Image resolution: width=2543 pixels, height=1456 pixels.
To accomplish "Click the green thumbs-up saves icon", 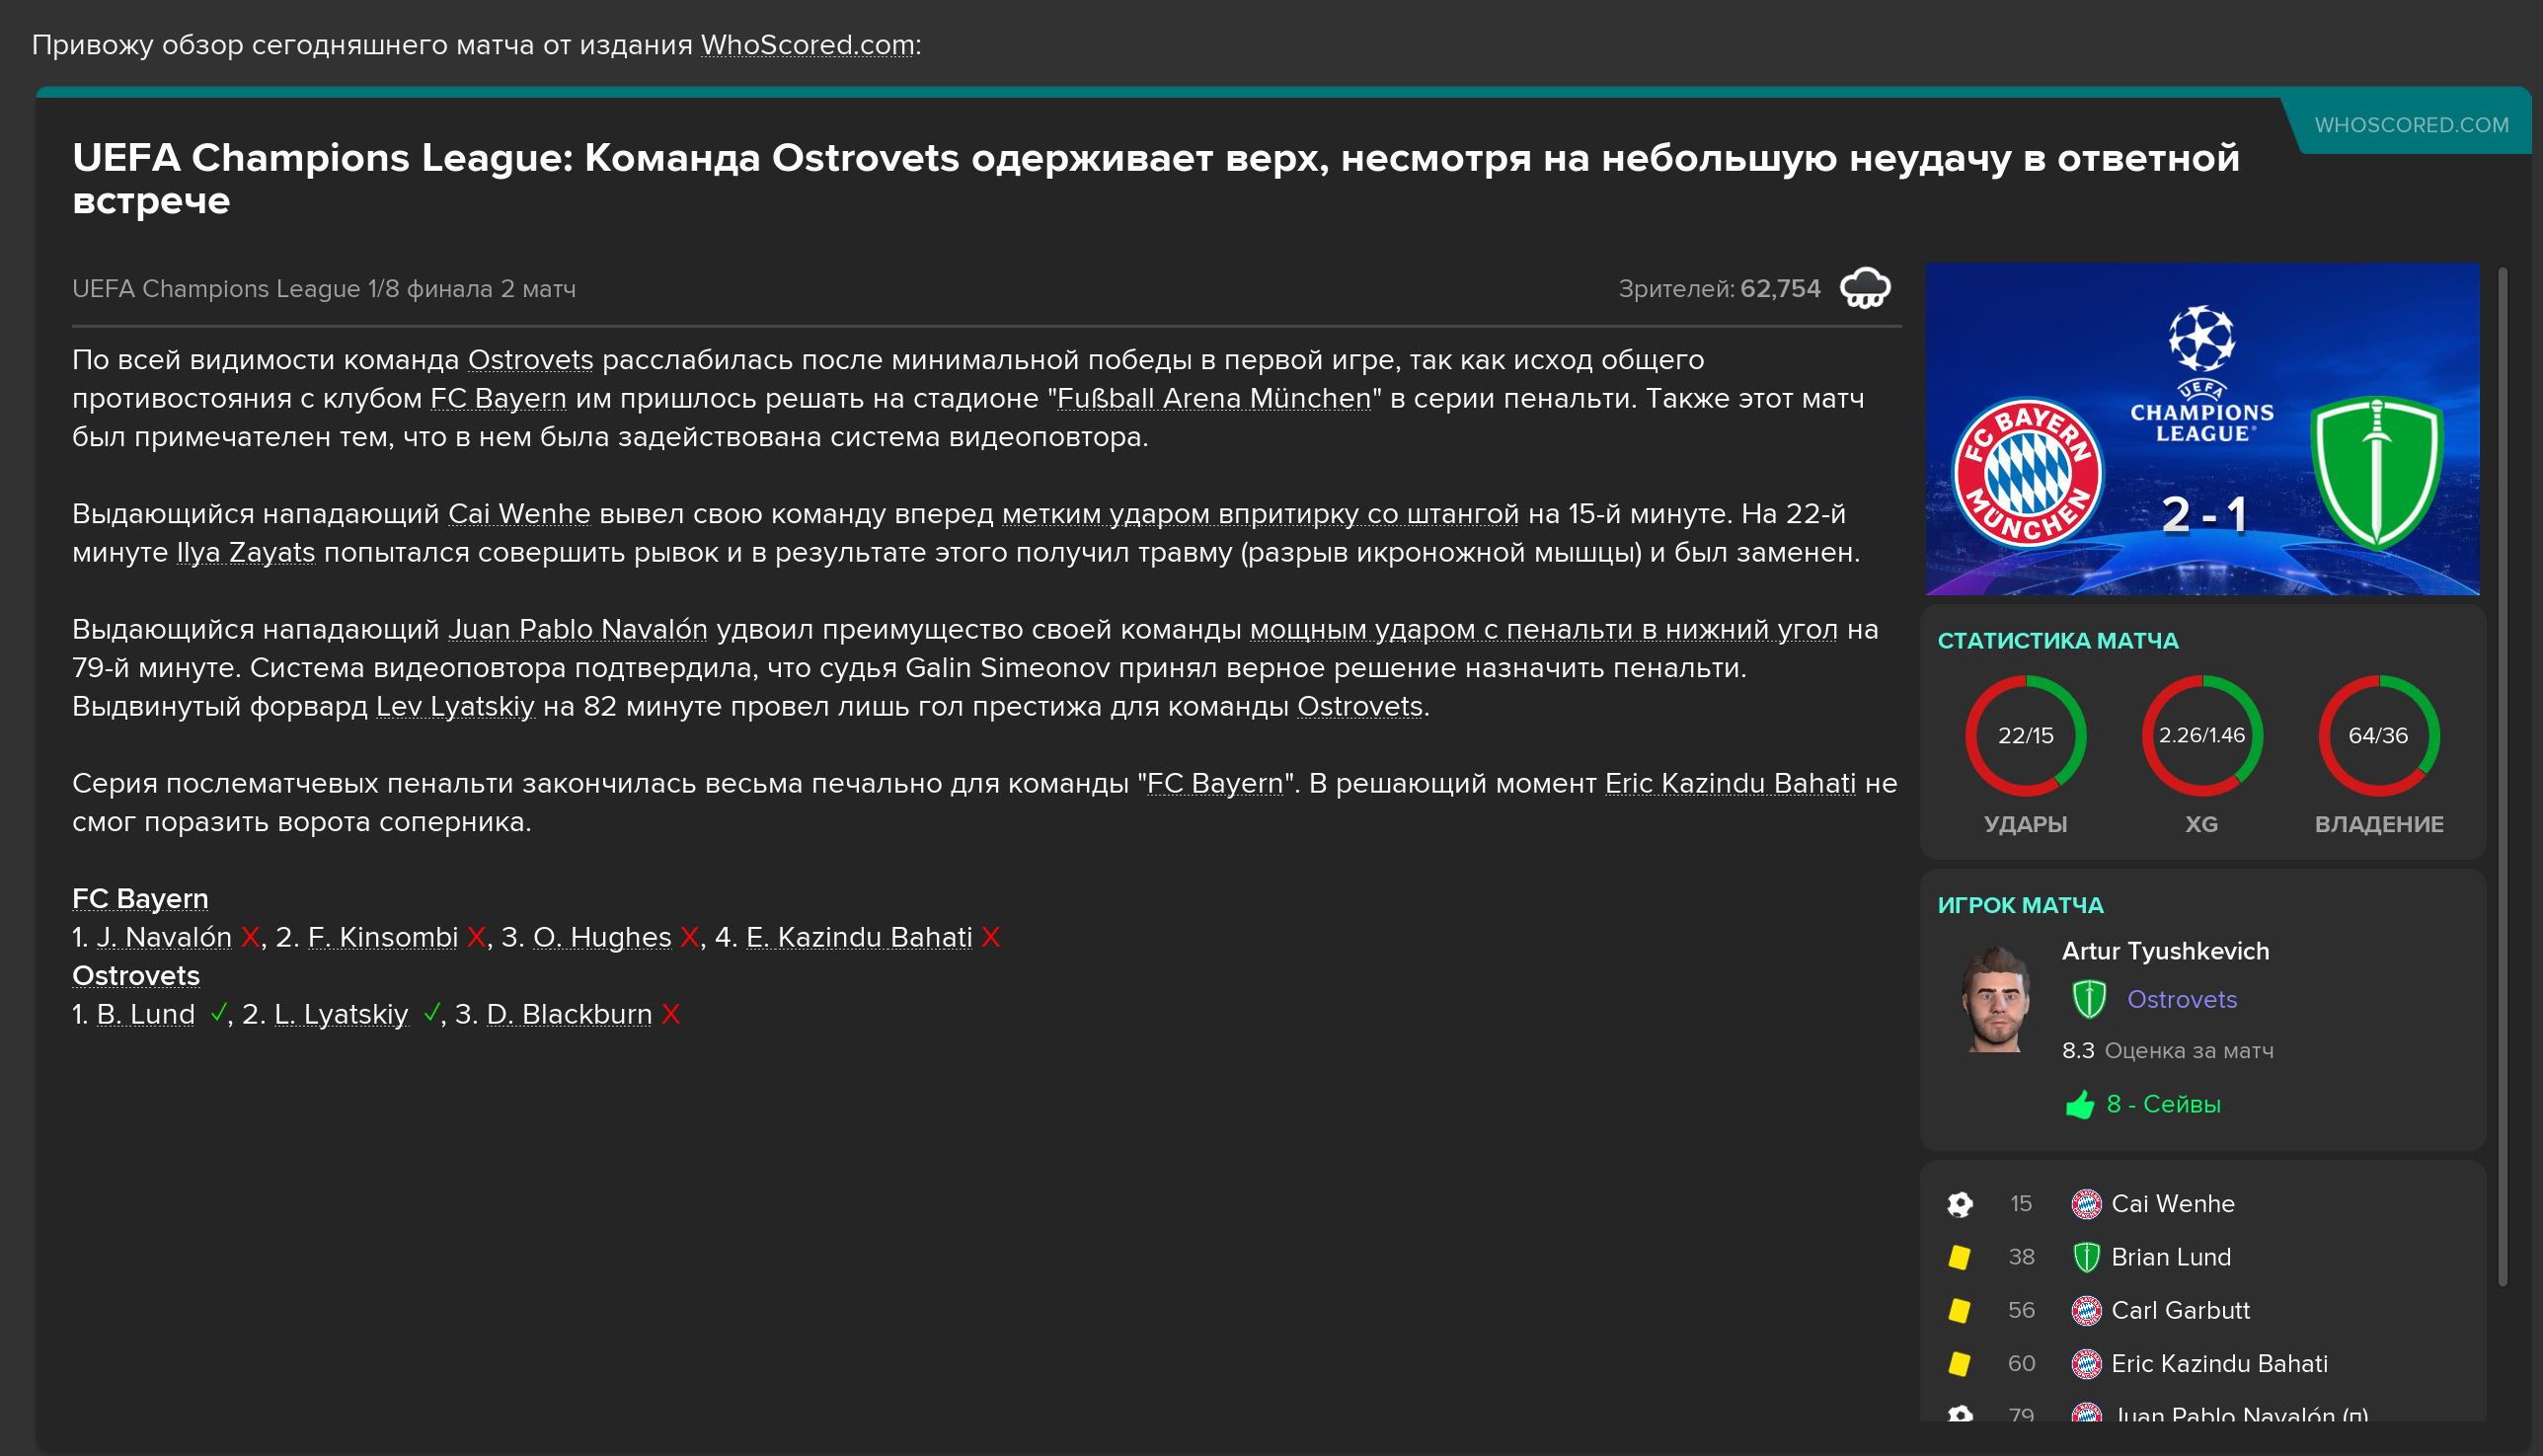I will pos(2080,1104).
